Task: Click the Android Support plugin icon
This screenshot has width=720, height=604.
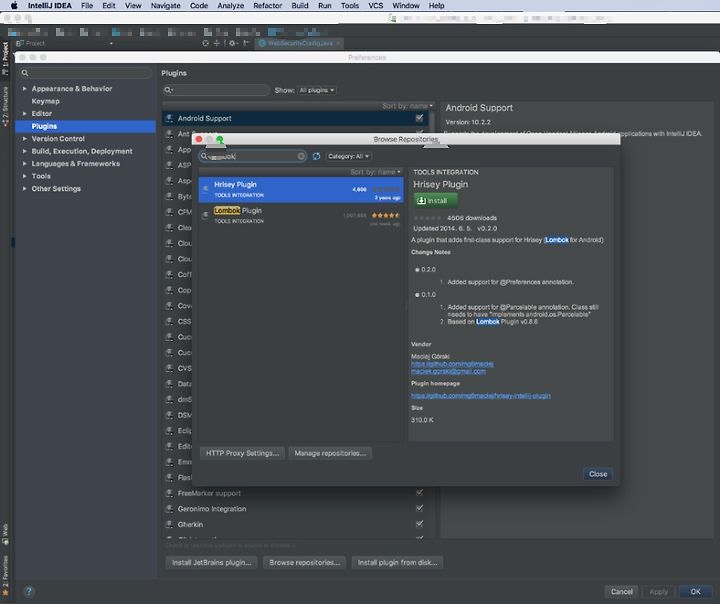Action: (x=169, y=119)
